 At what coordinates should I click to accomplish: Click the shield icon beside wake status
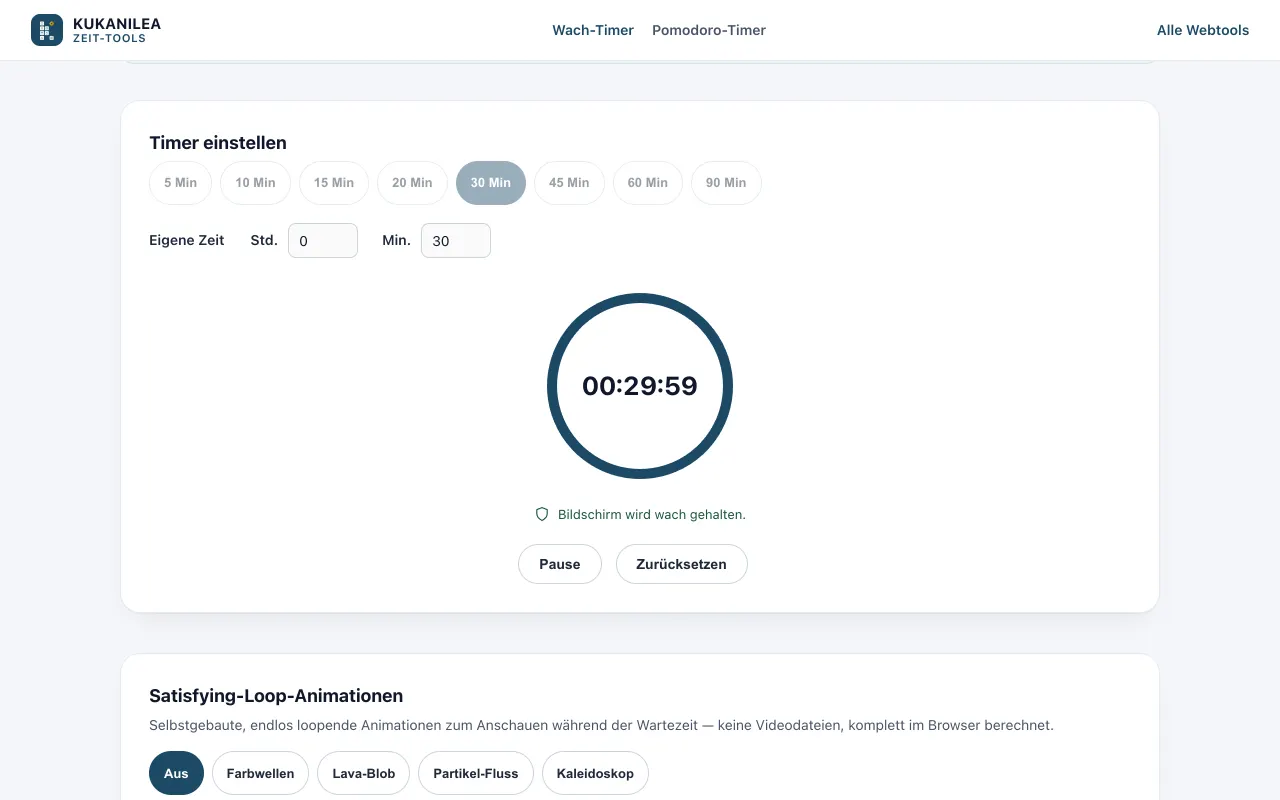(x=542, y=514)
